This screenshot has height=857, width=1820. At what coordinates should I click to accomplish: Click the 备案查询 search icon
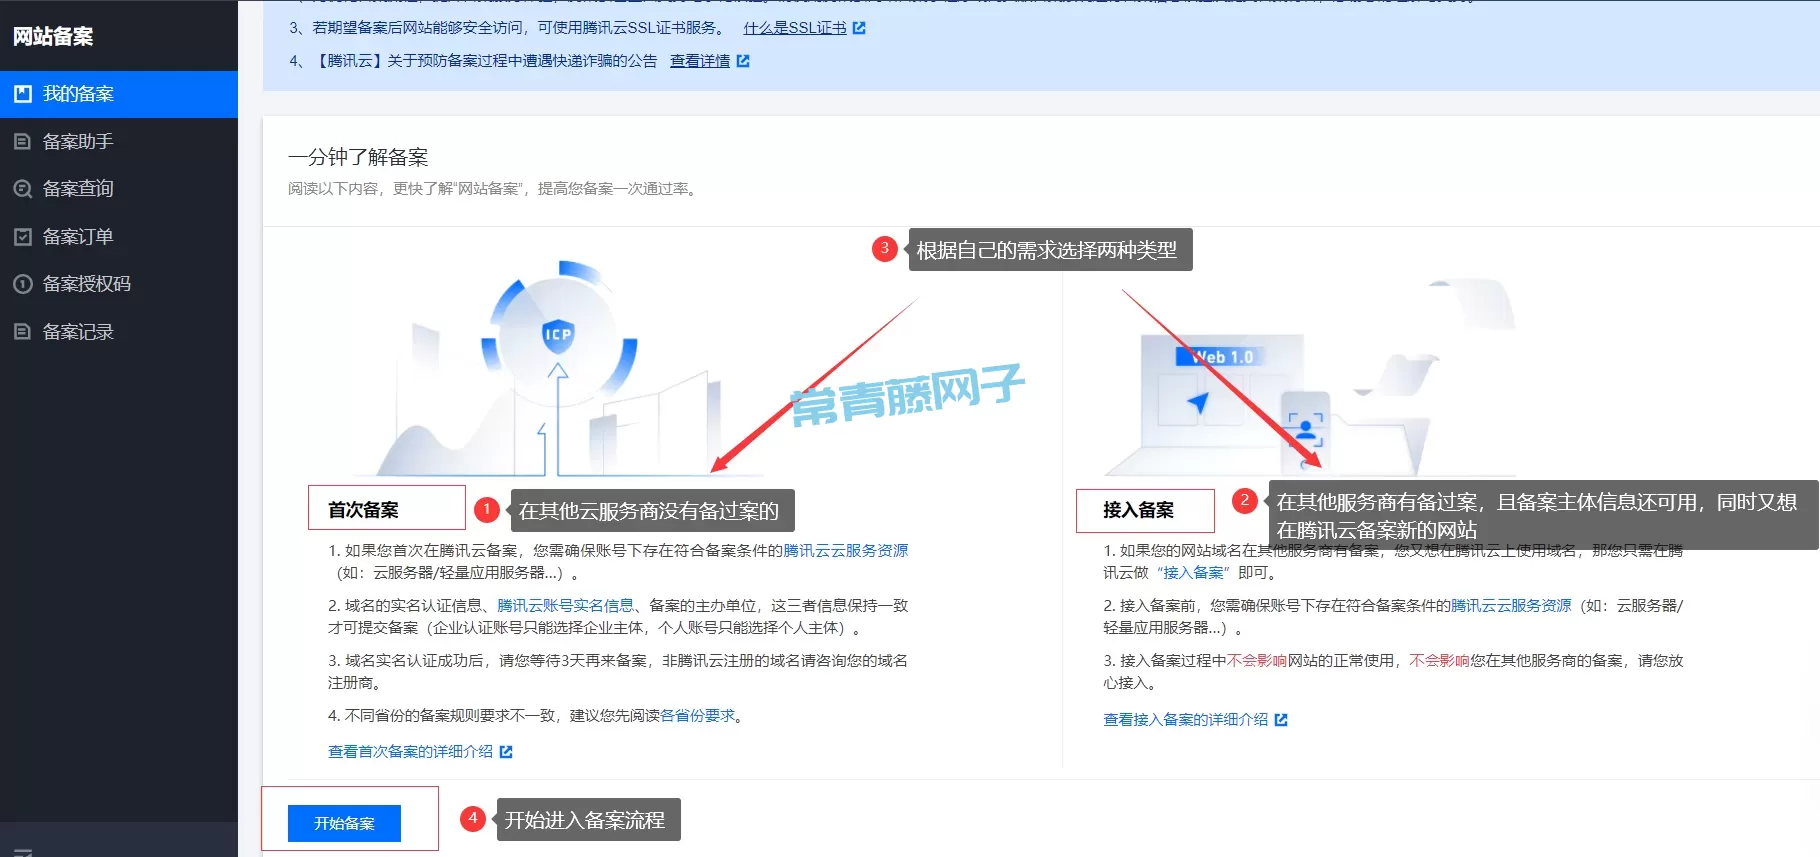coord(22,189)
